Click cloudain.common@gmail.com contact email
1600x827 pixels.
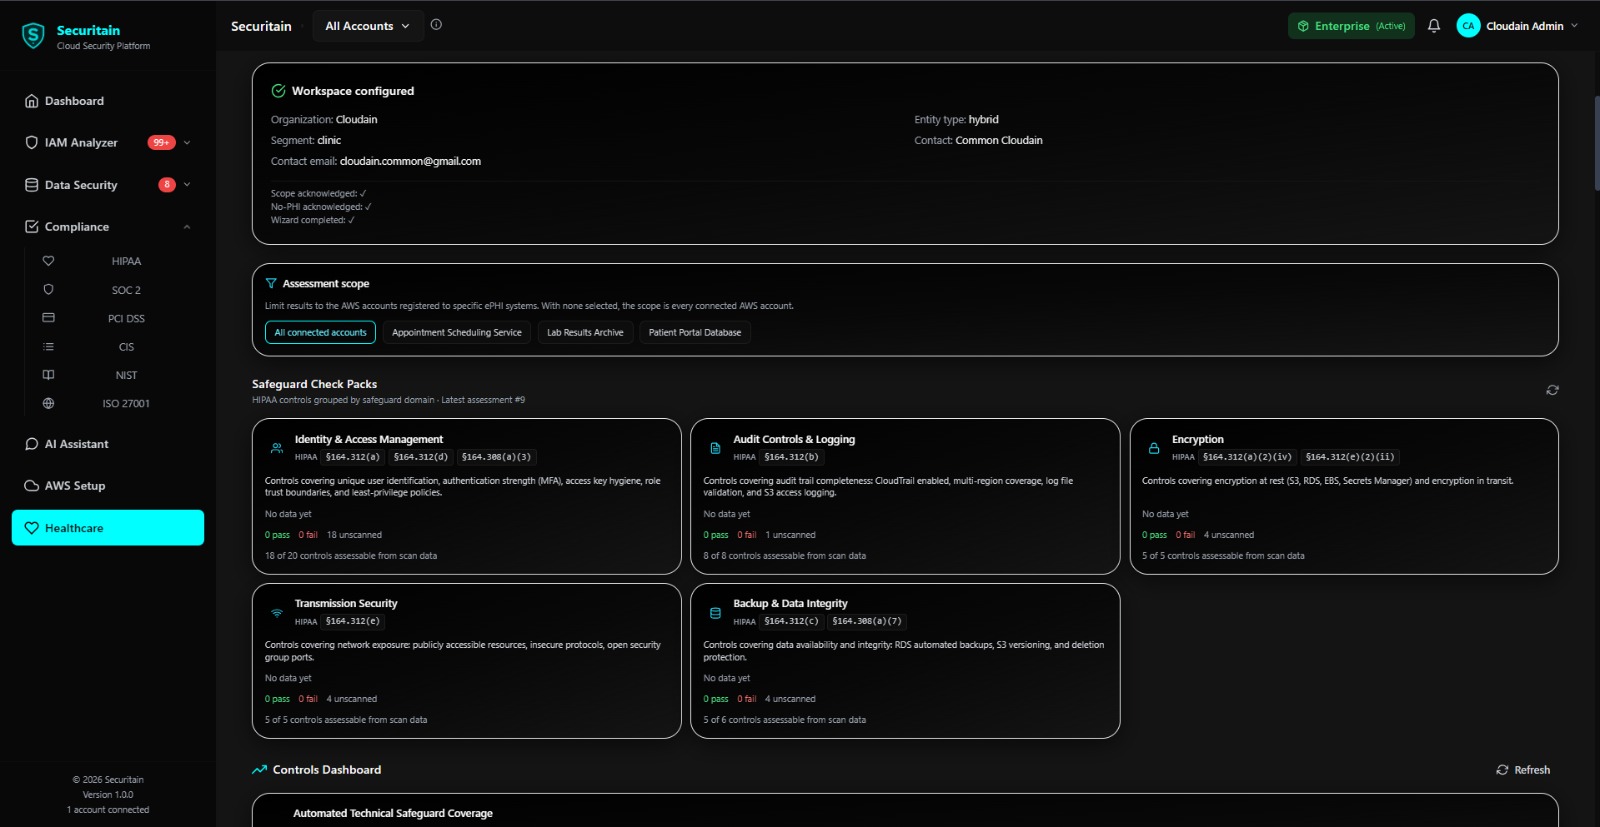[410, 161]
